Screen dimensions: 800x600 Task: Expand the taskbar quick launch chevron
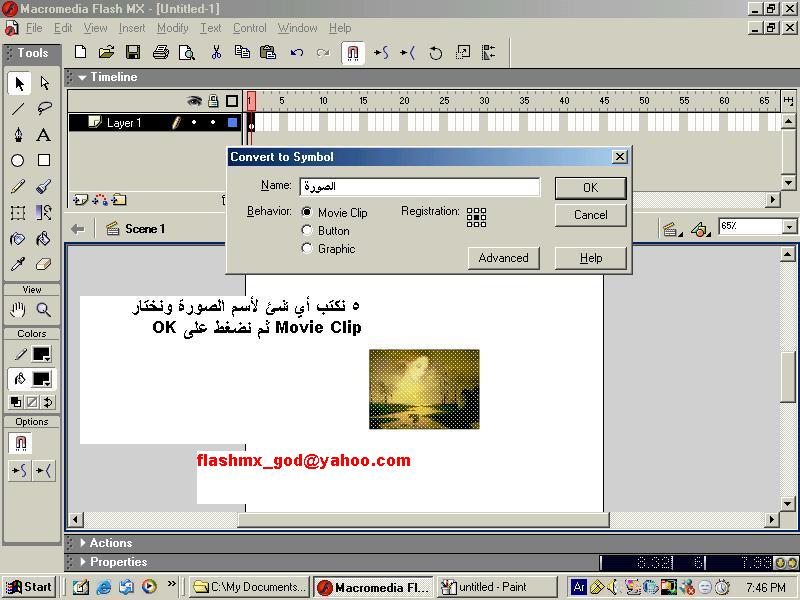tap(171, 583)
